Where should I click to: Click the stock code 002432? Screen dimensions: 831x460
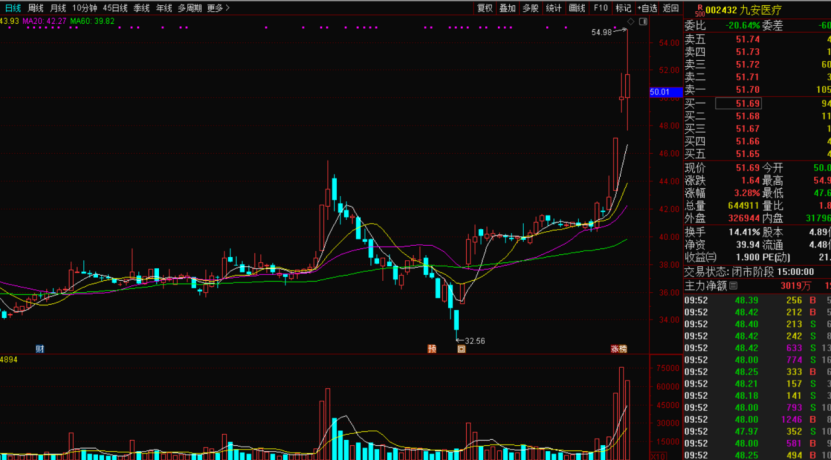click(721, 10)
